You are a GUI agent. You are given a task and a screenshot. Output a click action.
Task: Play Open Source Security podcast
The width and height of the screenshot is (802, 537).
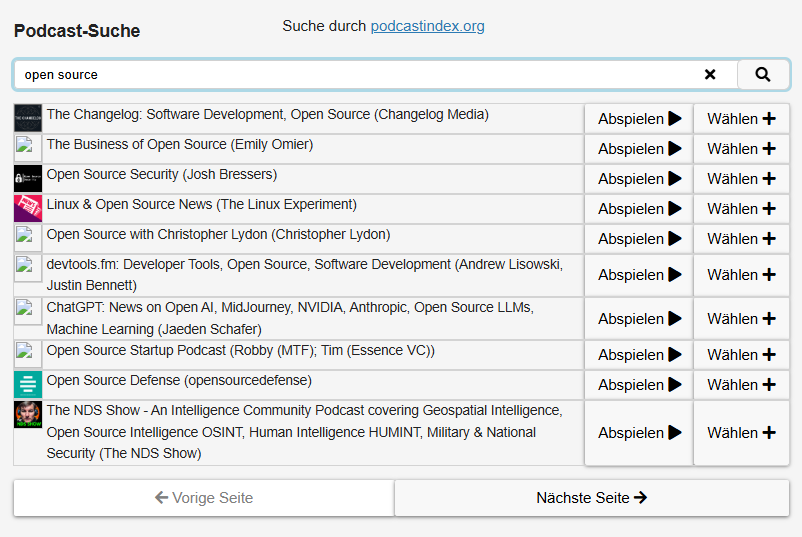(x=639, y=179)
